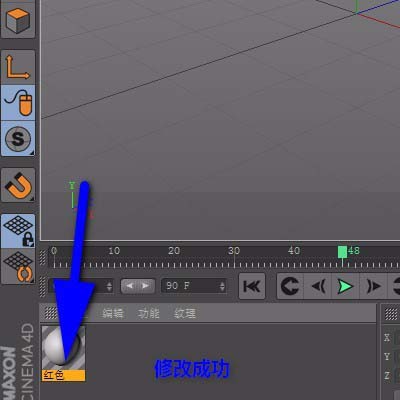Click frame 20 on timeline ruler
Screen dimensions: 400x400
174,251
